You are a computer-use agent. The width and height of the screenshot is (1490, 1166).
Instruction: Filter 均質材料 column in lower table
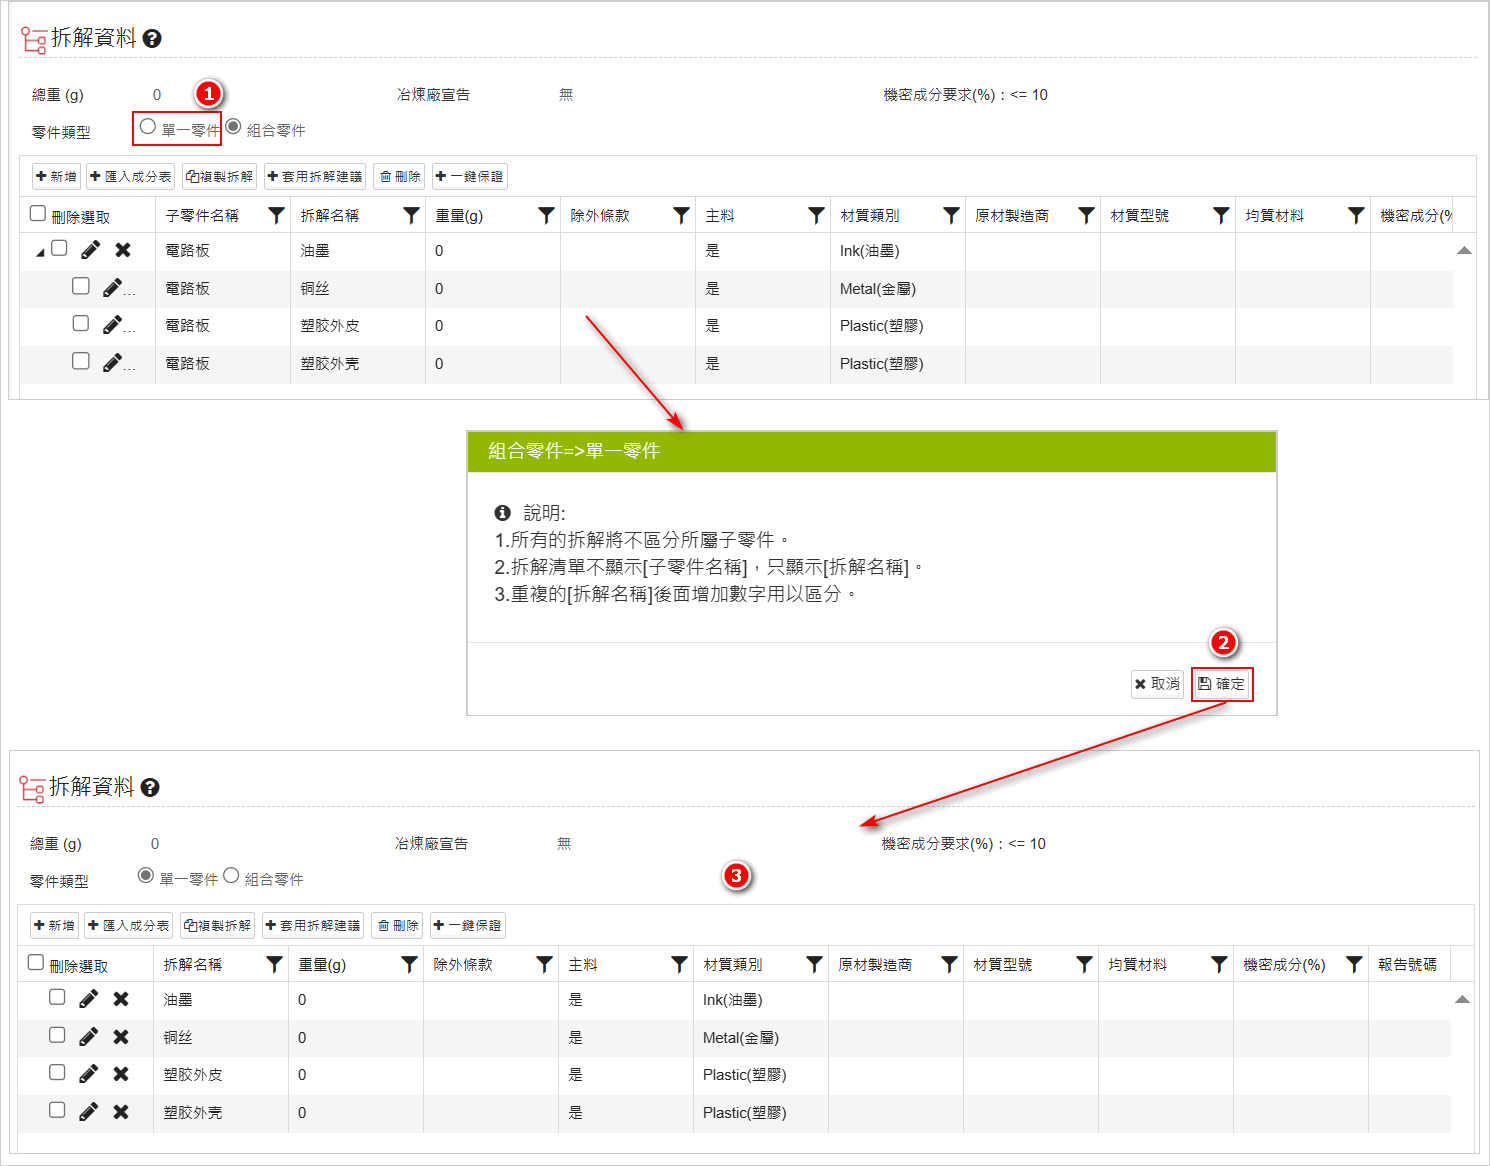point(1220,964)
